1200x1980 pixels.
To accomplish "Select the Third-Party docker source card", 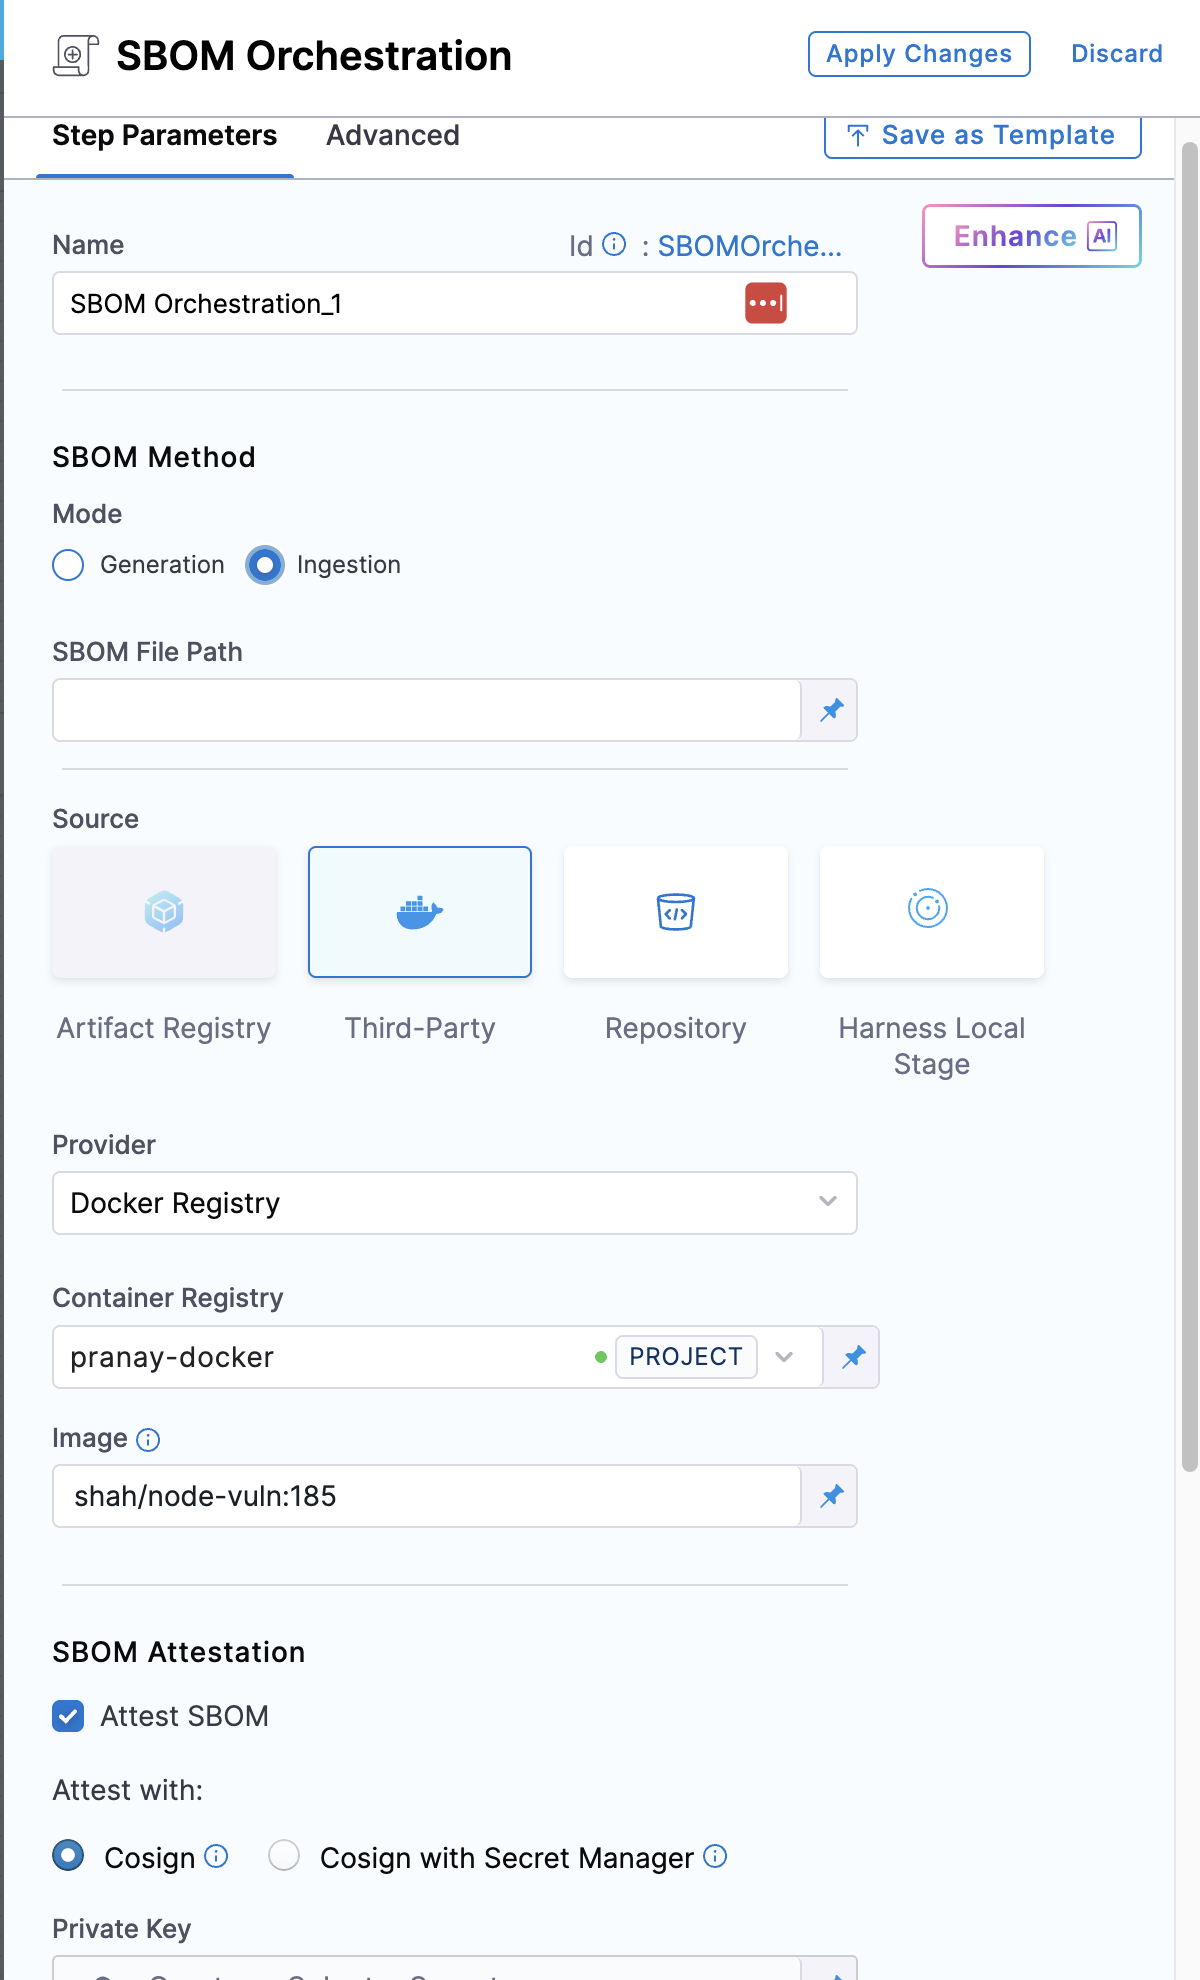I will 420,912.
